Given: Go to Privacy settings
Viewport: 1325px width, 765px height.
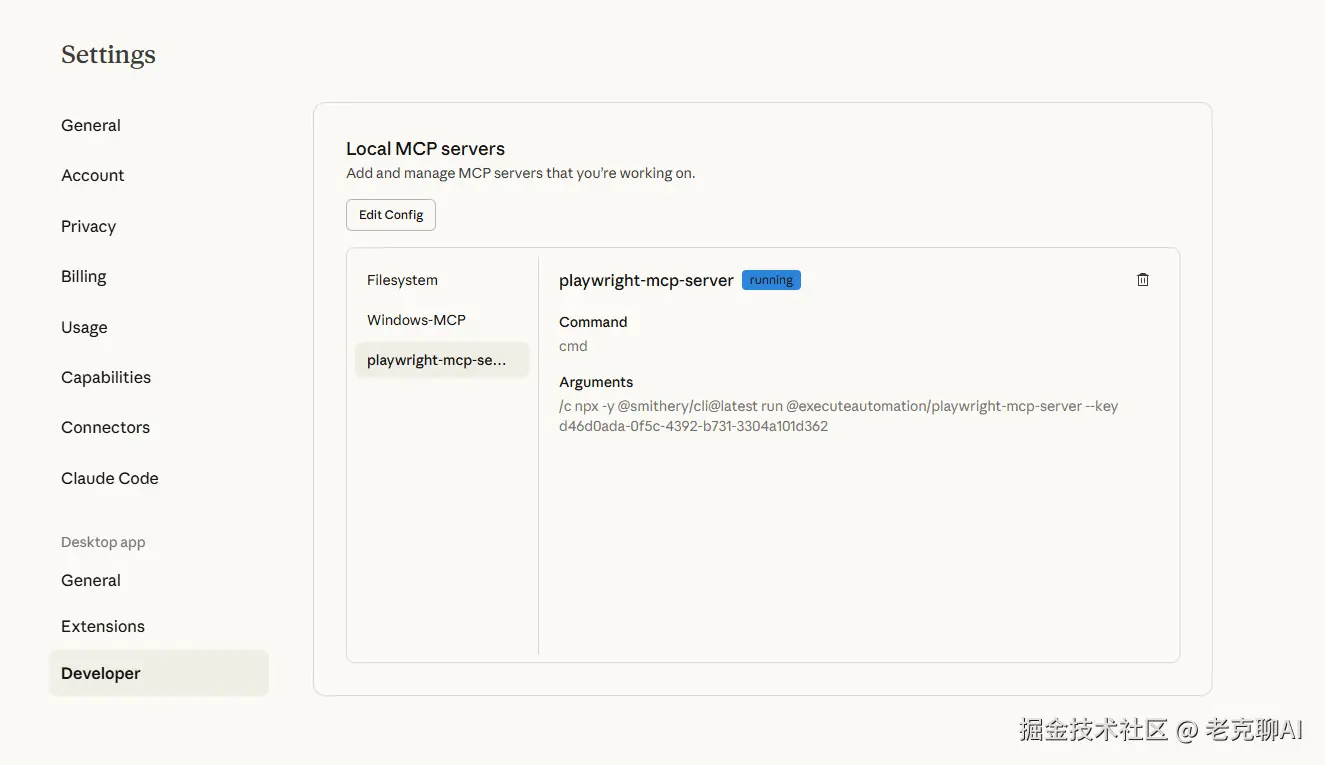Looking at the screenshot, I should tap(89, 226).
